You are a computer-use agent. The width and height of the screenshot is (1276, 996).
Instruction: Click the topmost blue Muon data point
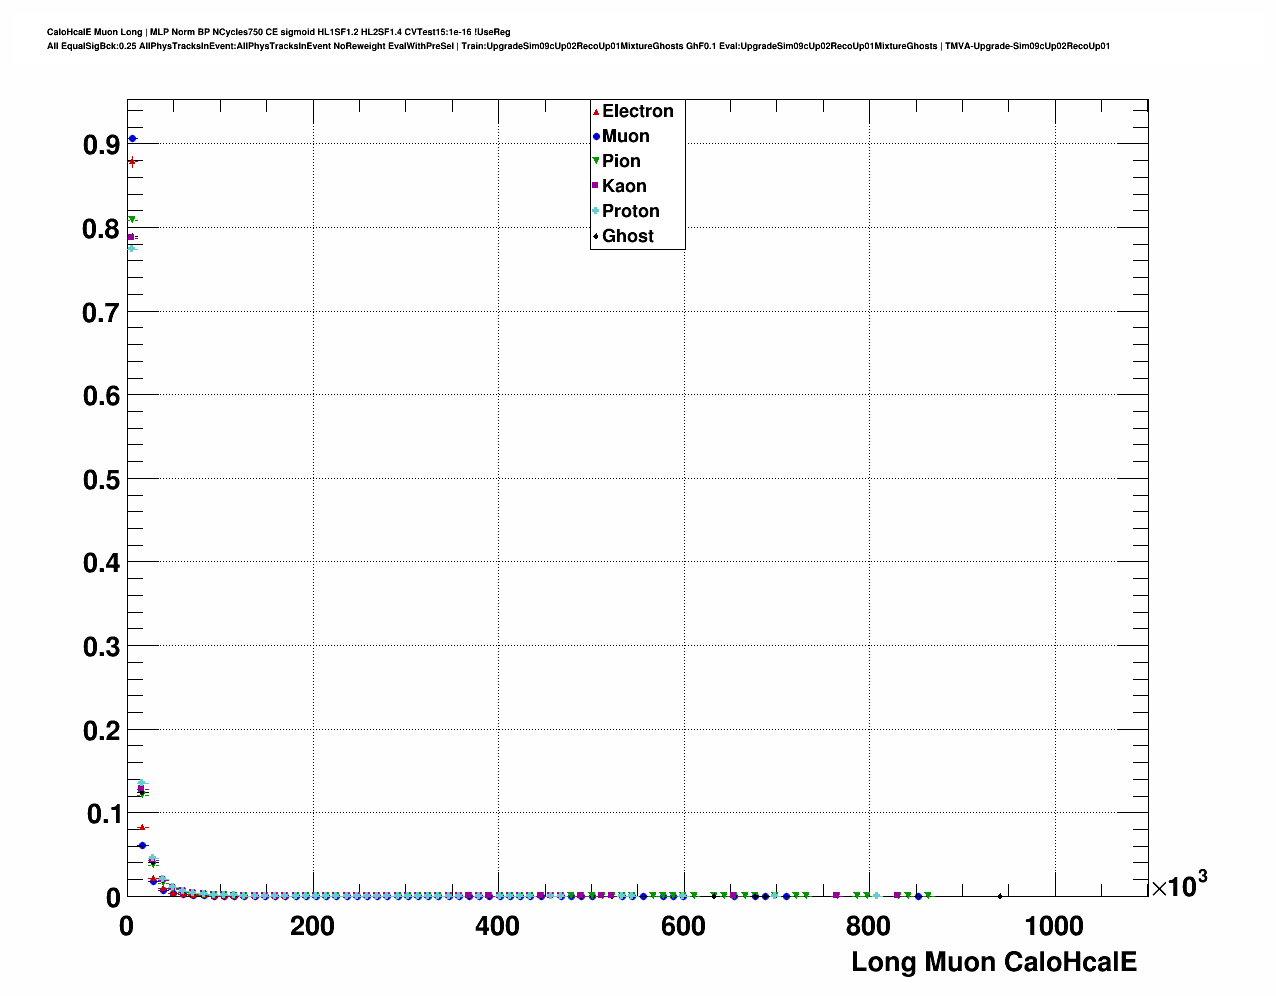[132, 139]
